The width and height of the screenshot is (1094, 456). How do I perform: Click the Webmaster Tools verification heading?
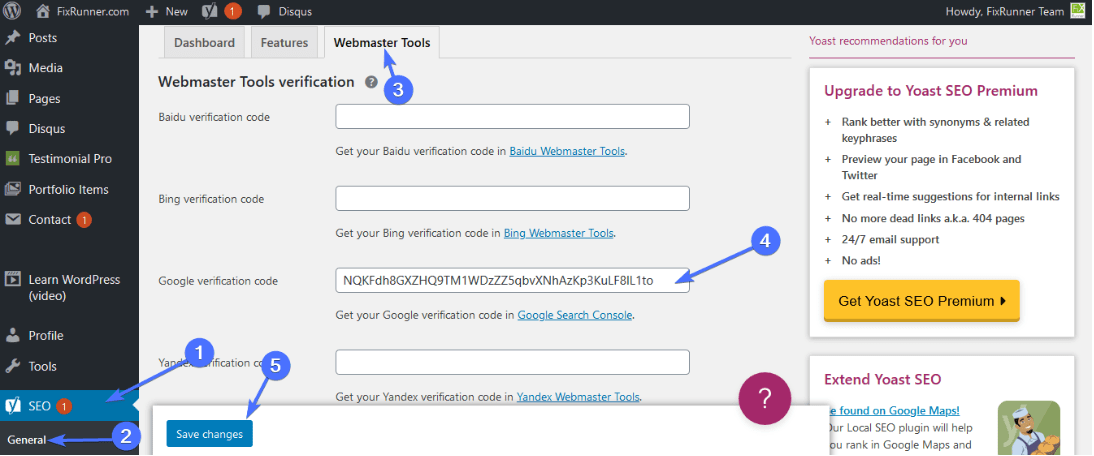[x=257, y=82]
